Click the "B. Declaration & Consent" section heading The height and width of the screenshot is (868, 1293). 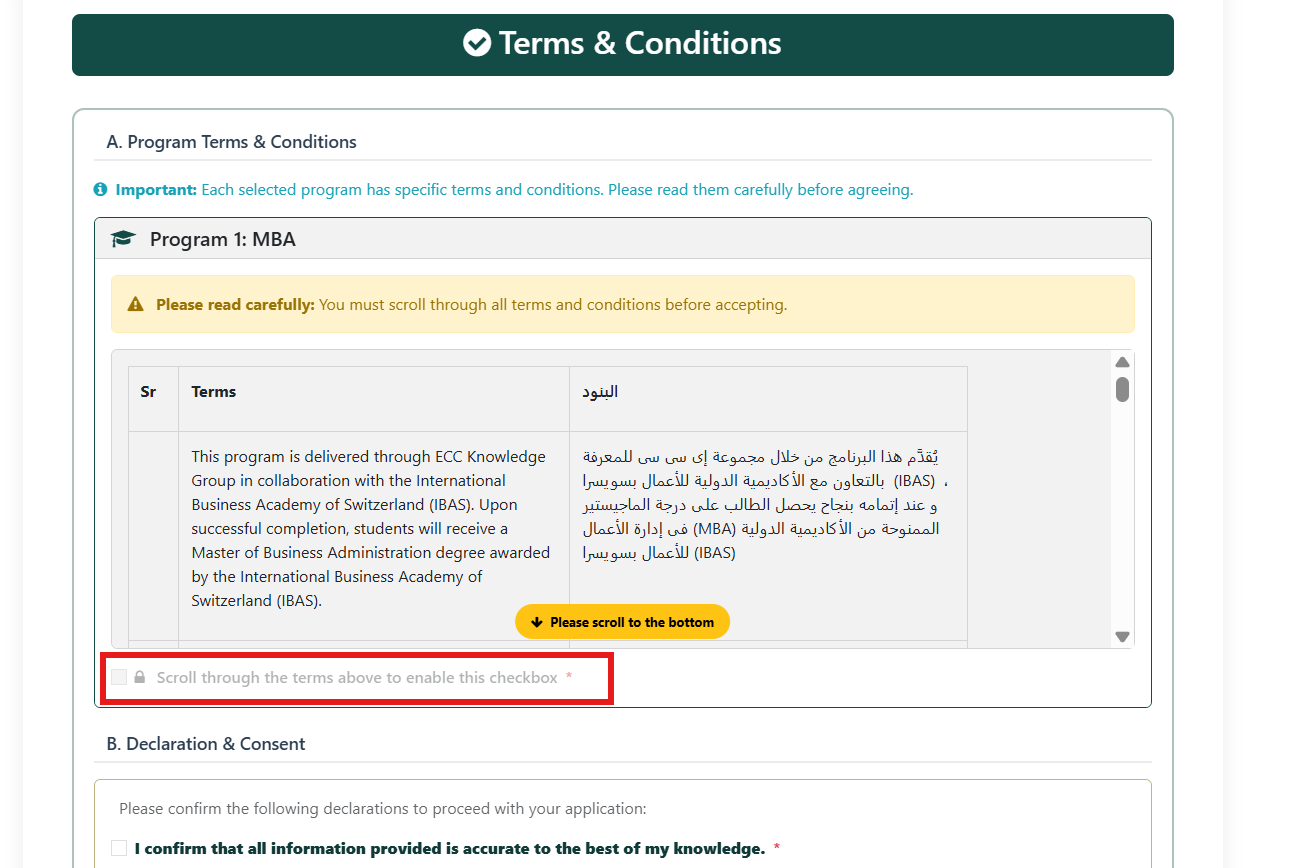tap(206, 744)
